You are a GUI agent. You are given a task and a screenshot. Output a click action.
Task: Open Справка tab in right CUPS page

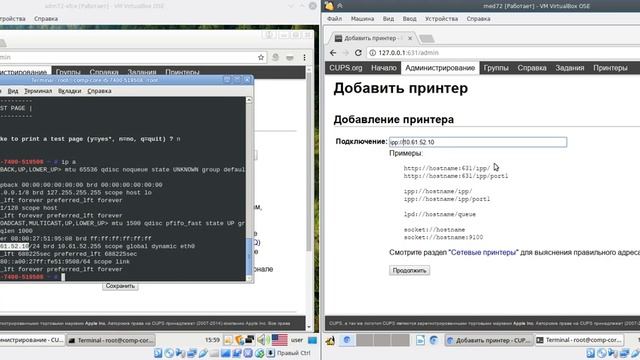532,68
